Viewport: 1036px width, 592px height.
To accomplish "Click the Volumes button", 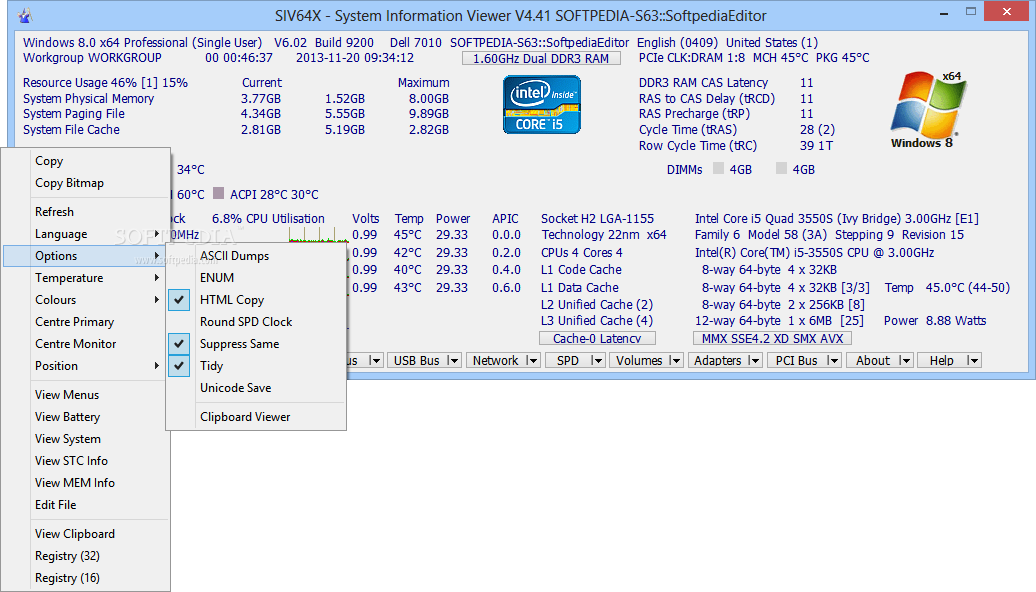I will (639, 361).
